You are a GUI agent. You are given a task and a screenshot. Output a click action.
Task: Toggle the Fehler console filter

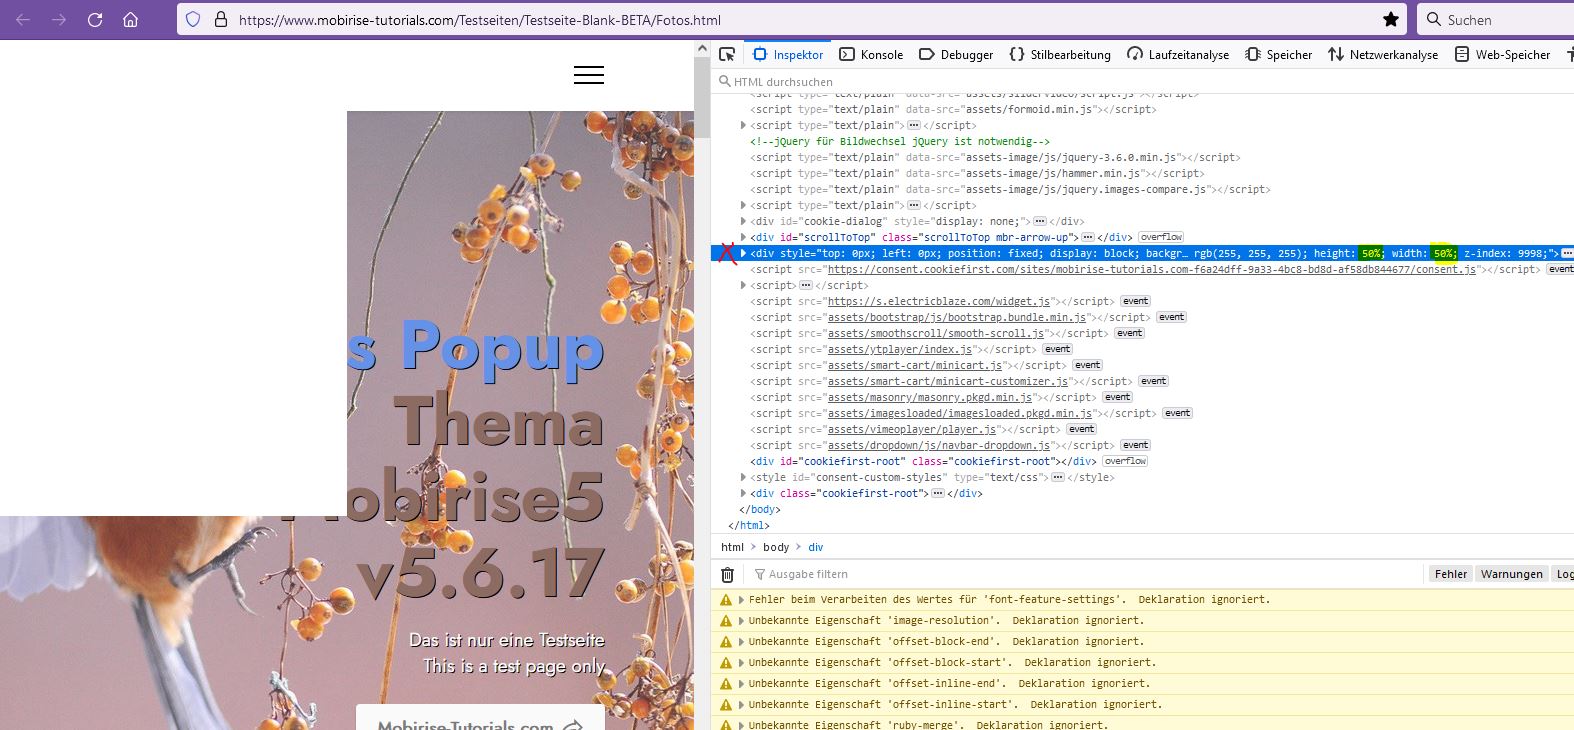pyautogui.click(x=1450, y=574)
